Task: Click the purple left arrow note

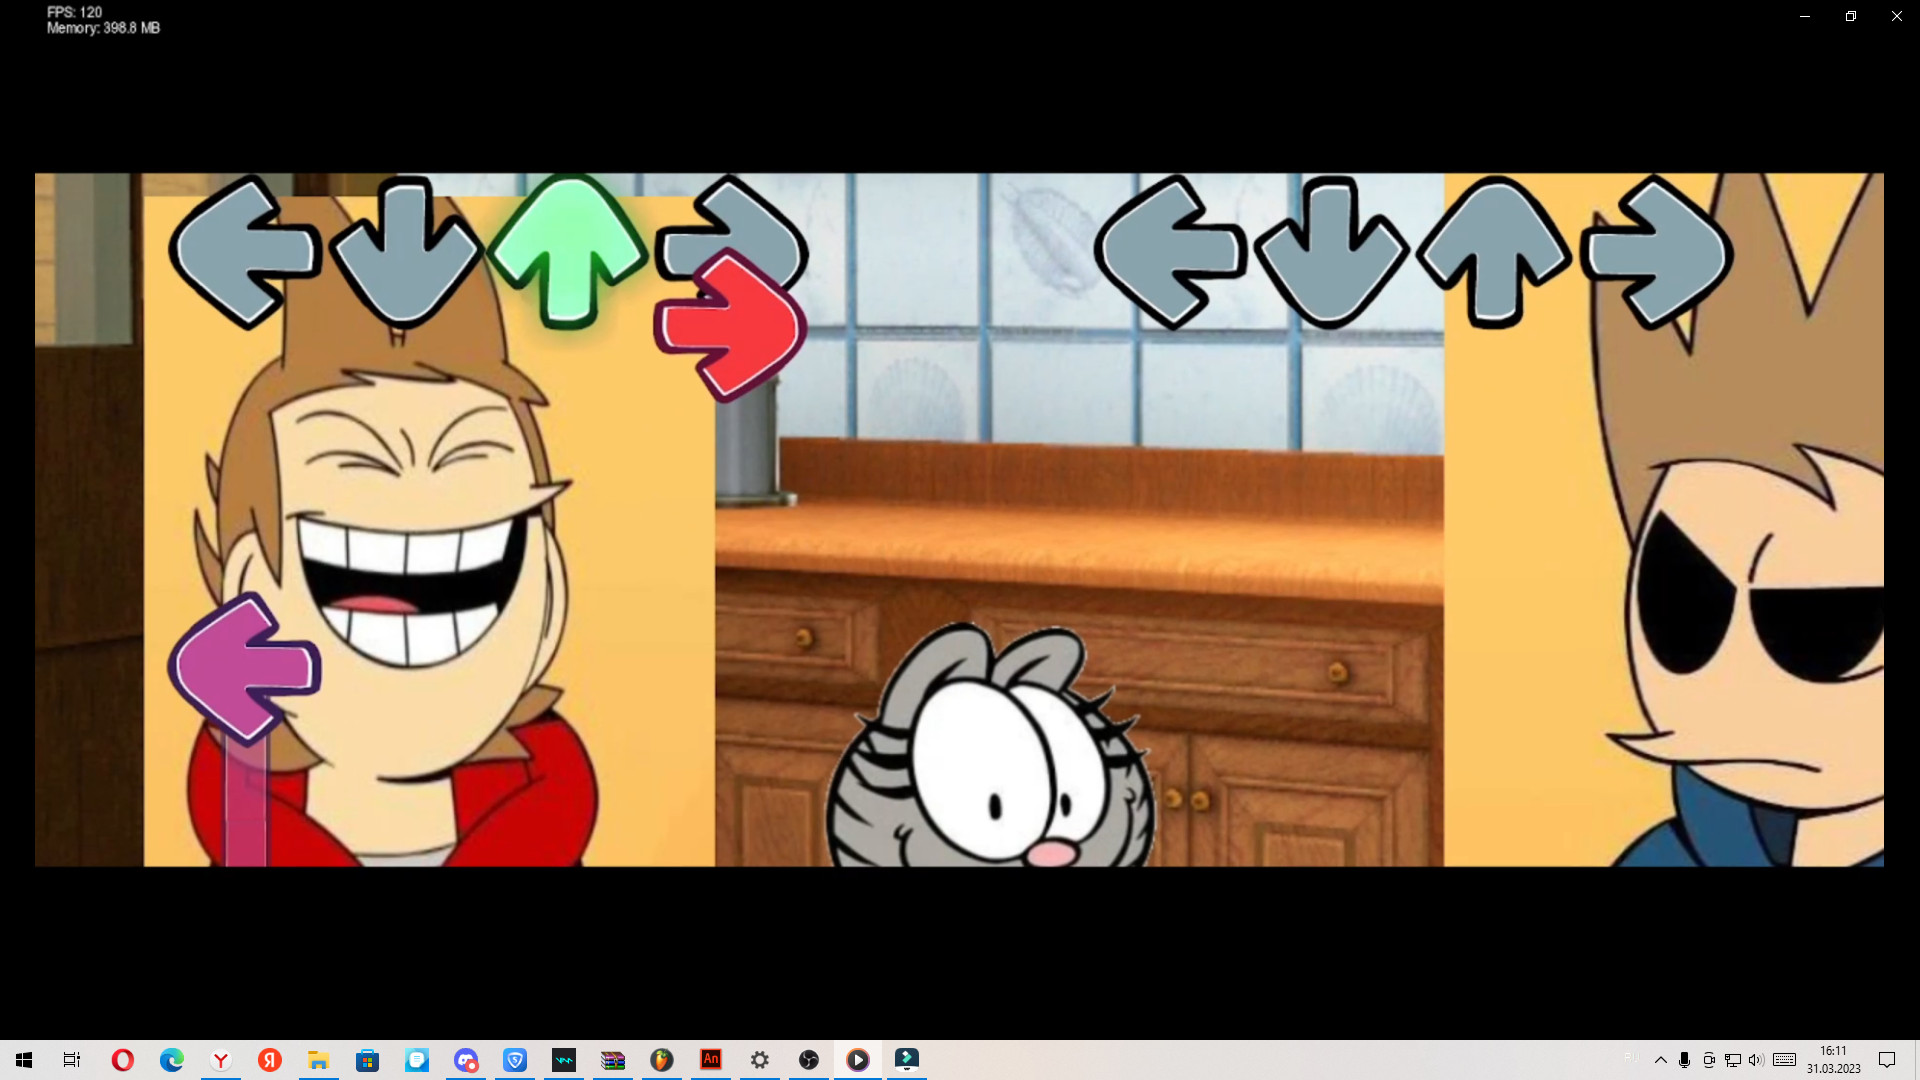Action: 245,668
